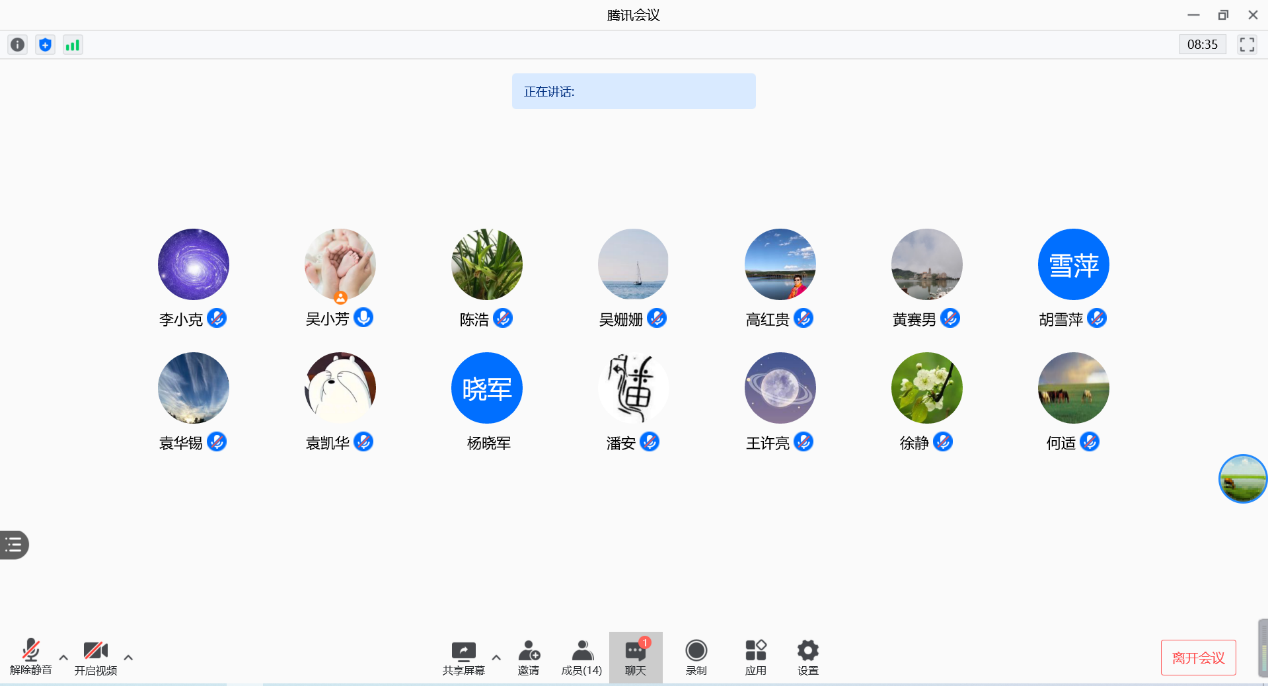1268x686 pixels.
Task: Expand the video options arrow beside 开启视频
Action: (128, 657)
